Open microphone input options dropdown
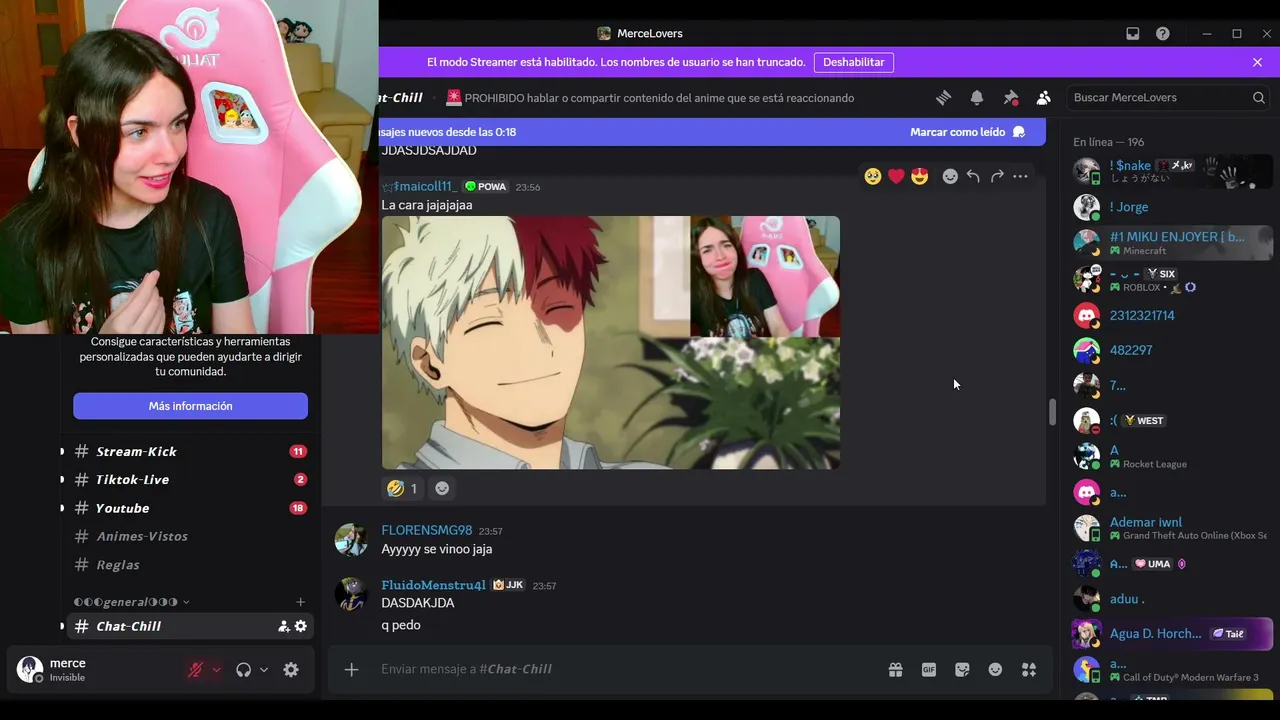Viewport: 1280px width, 720px height. pos(216,670)
